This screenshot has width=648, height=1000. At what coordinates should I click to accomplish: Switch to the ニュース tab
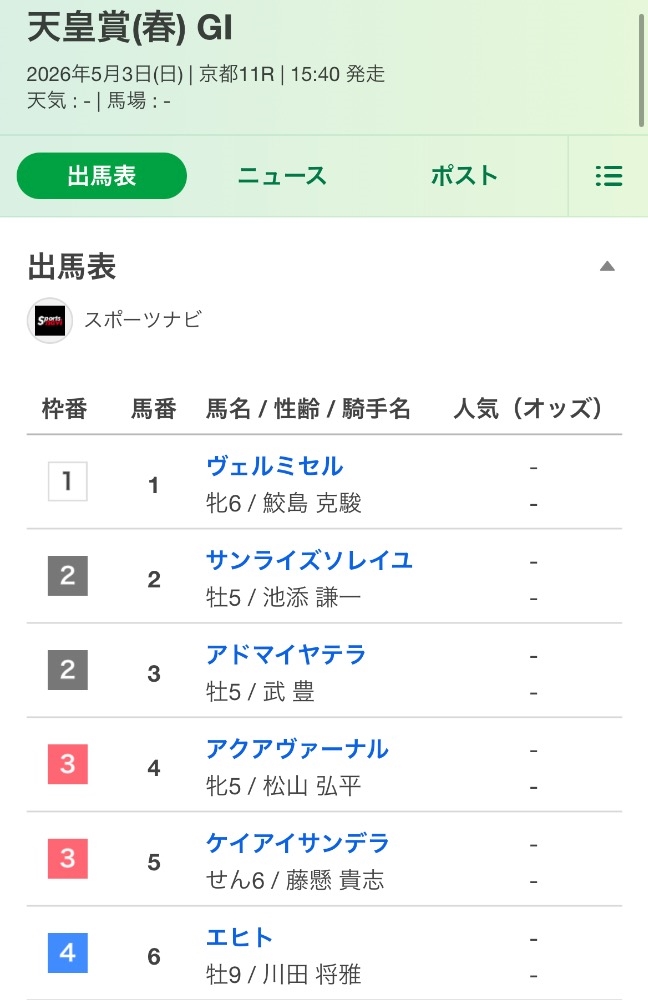(x=282, y=175)
